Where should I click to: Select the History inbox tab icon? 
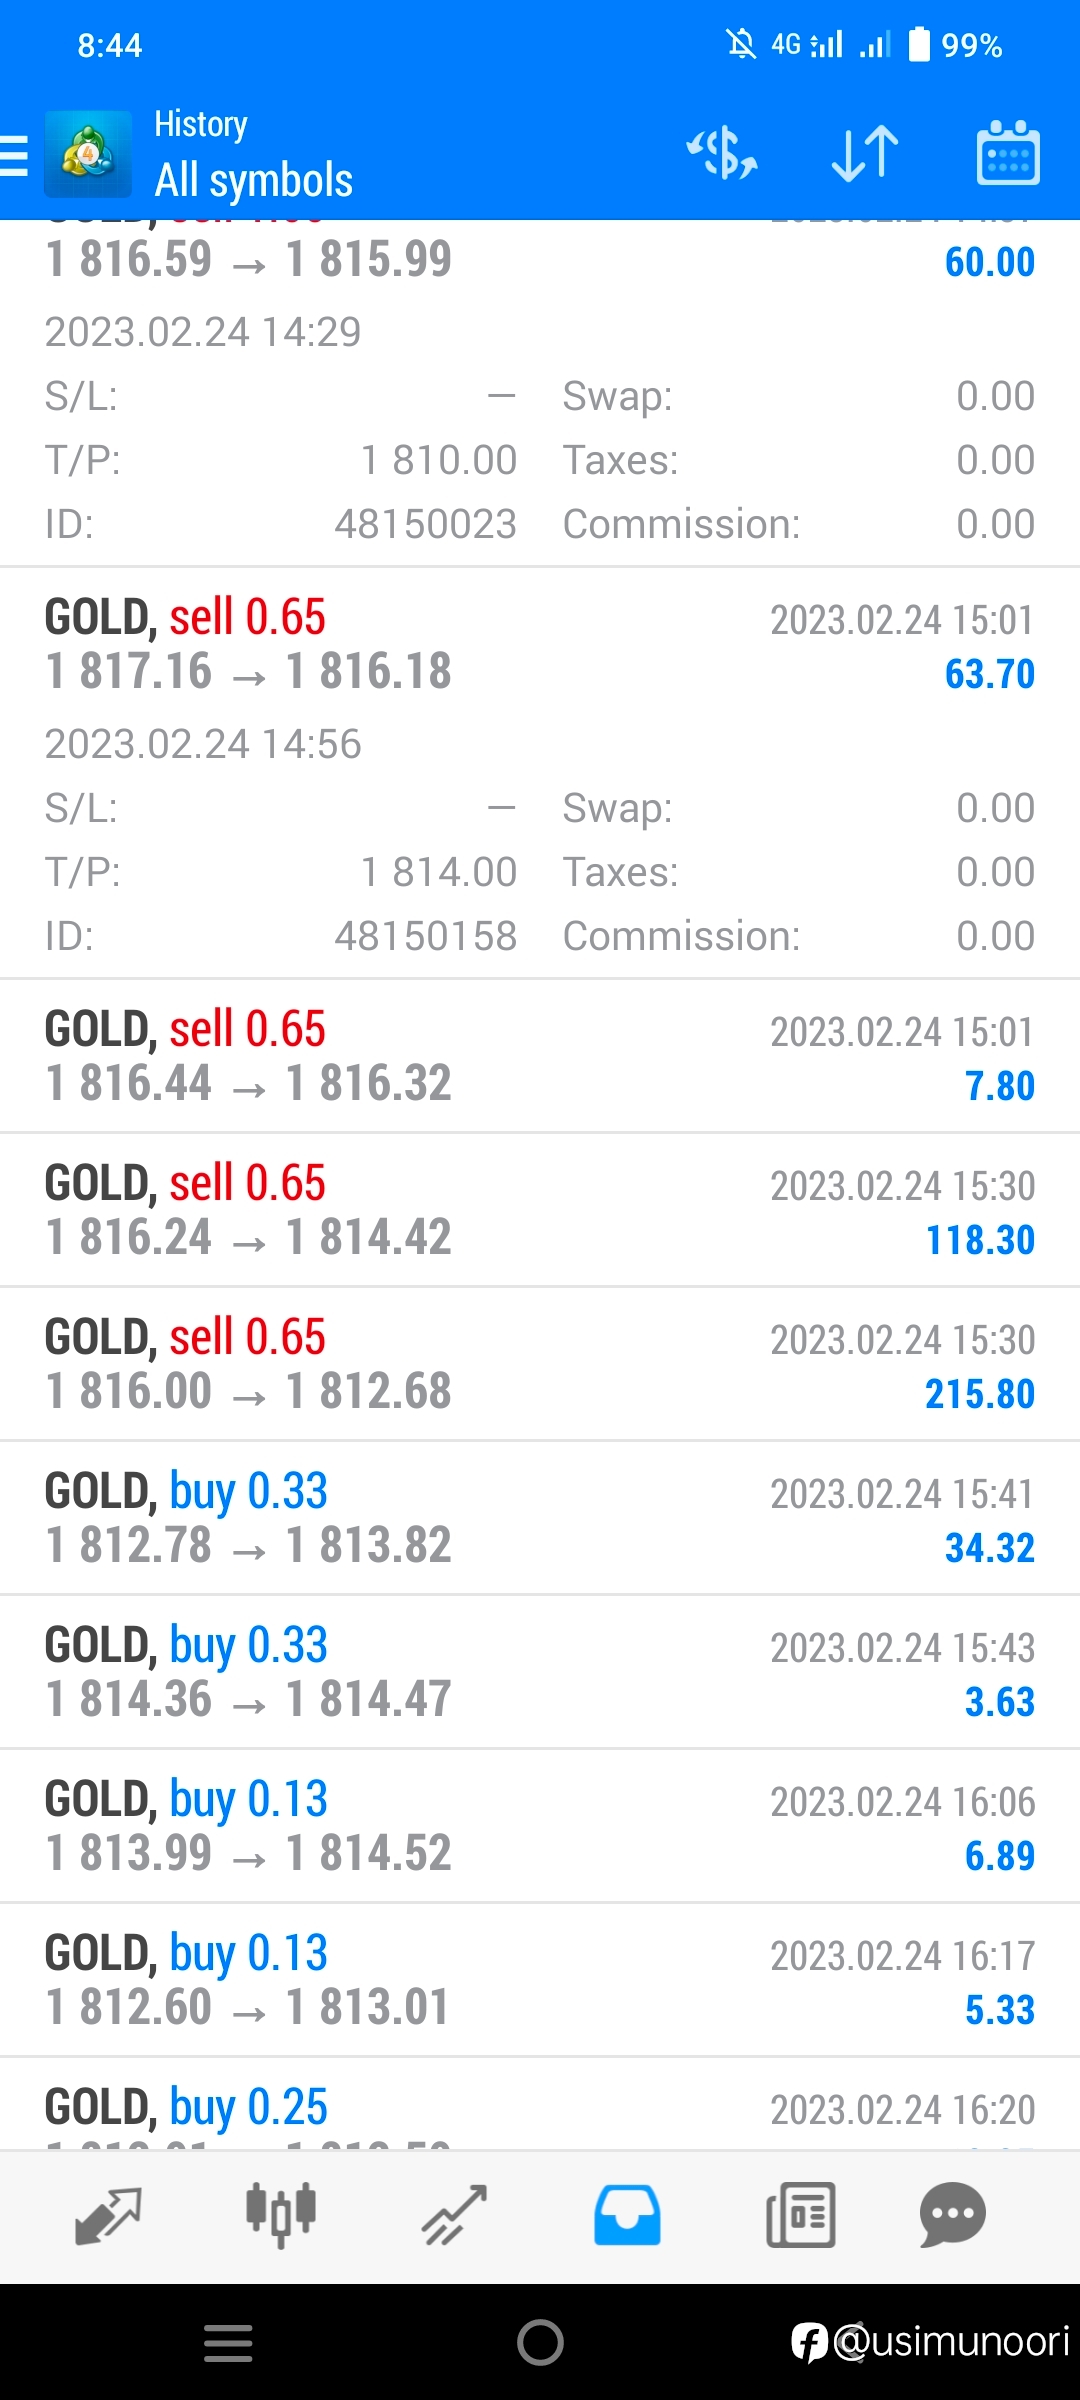tap(627, 2216)
